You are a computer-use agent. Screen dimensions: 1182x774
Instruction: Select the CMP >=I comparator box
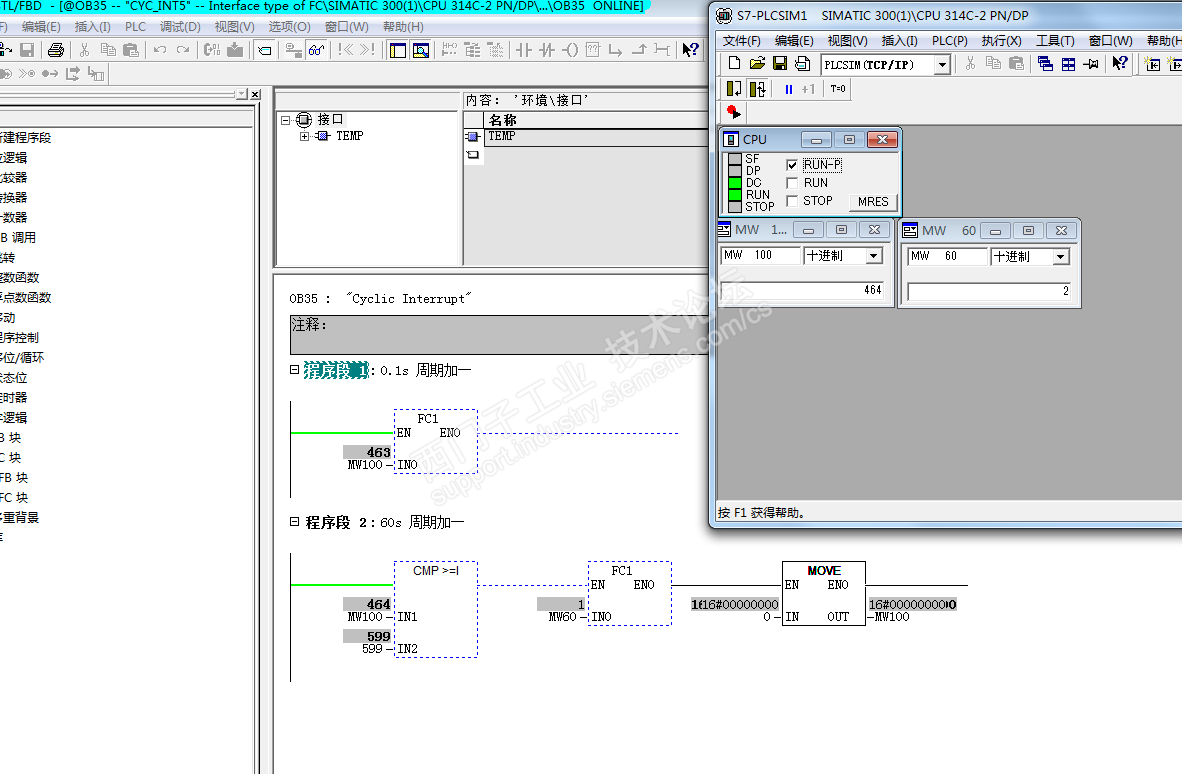(436, 609)
